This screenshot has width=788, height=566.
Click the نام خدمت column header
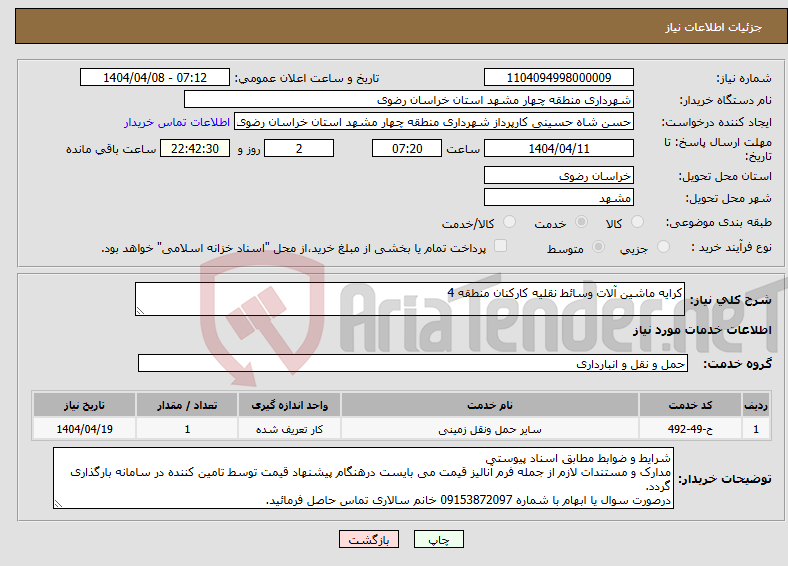[x=489, y=405]
